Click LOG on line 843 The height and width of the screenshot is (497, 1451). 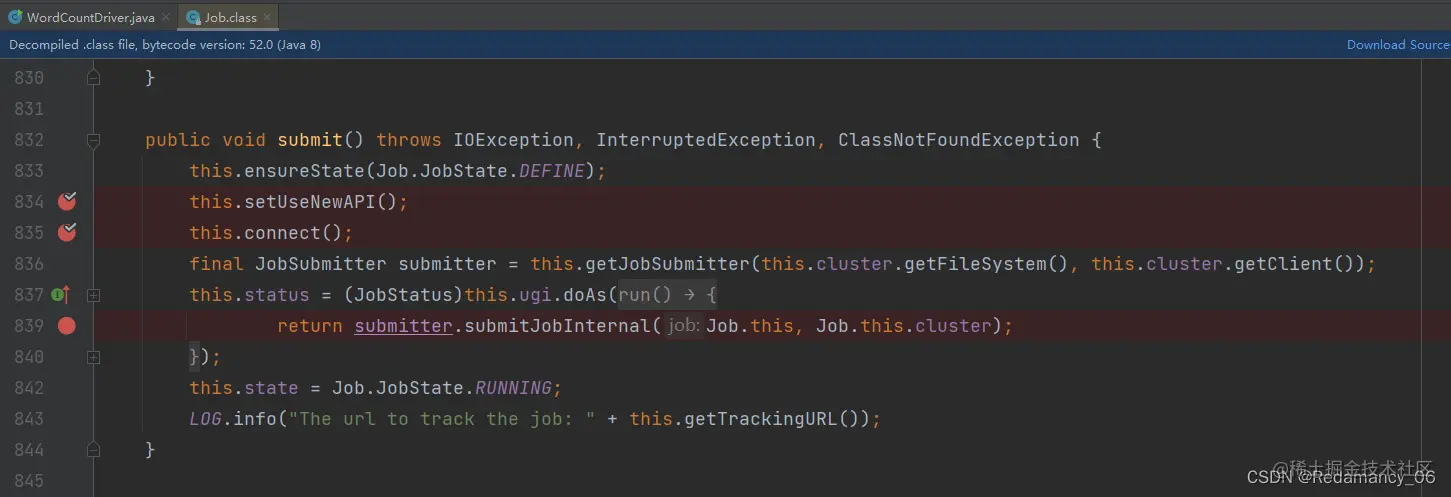point(206,419)
